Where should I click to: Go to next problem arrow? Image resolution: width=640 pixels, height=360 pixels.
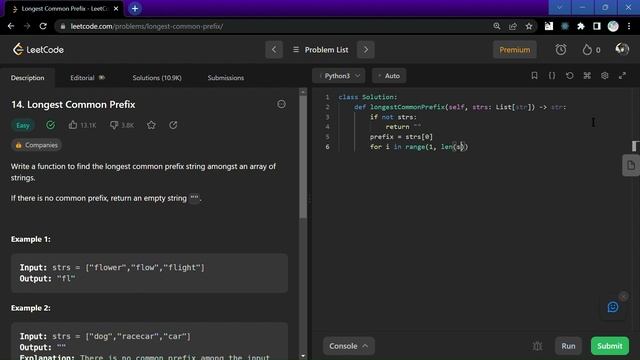[x=366, y=50]
